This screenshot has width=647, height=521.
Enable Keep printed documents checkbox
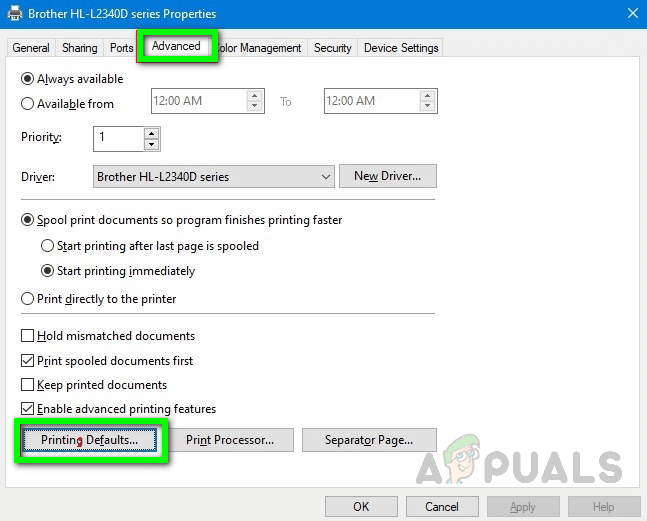click(x=28, y=385)
